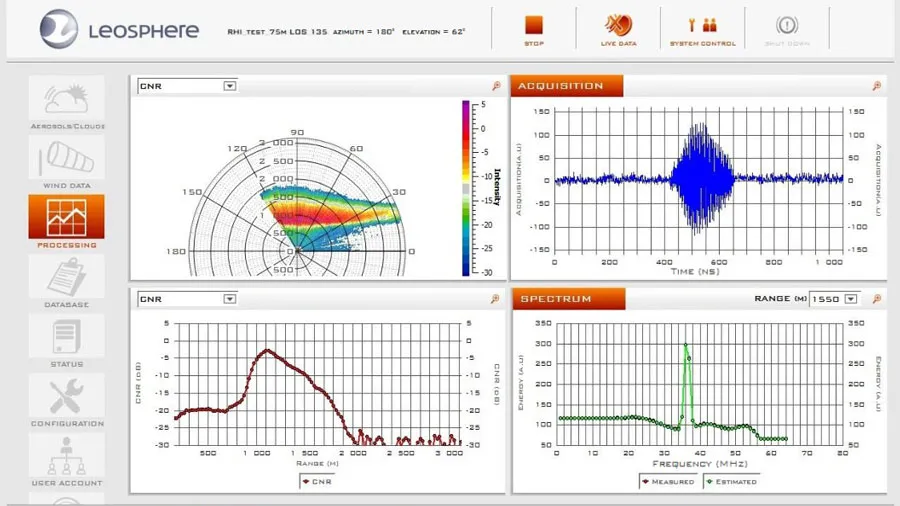Open Configuration tools icon

[67, 396]
